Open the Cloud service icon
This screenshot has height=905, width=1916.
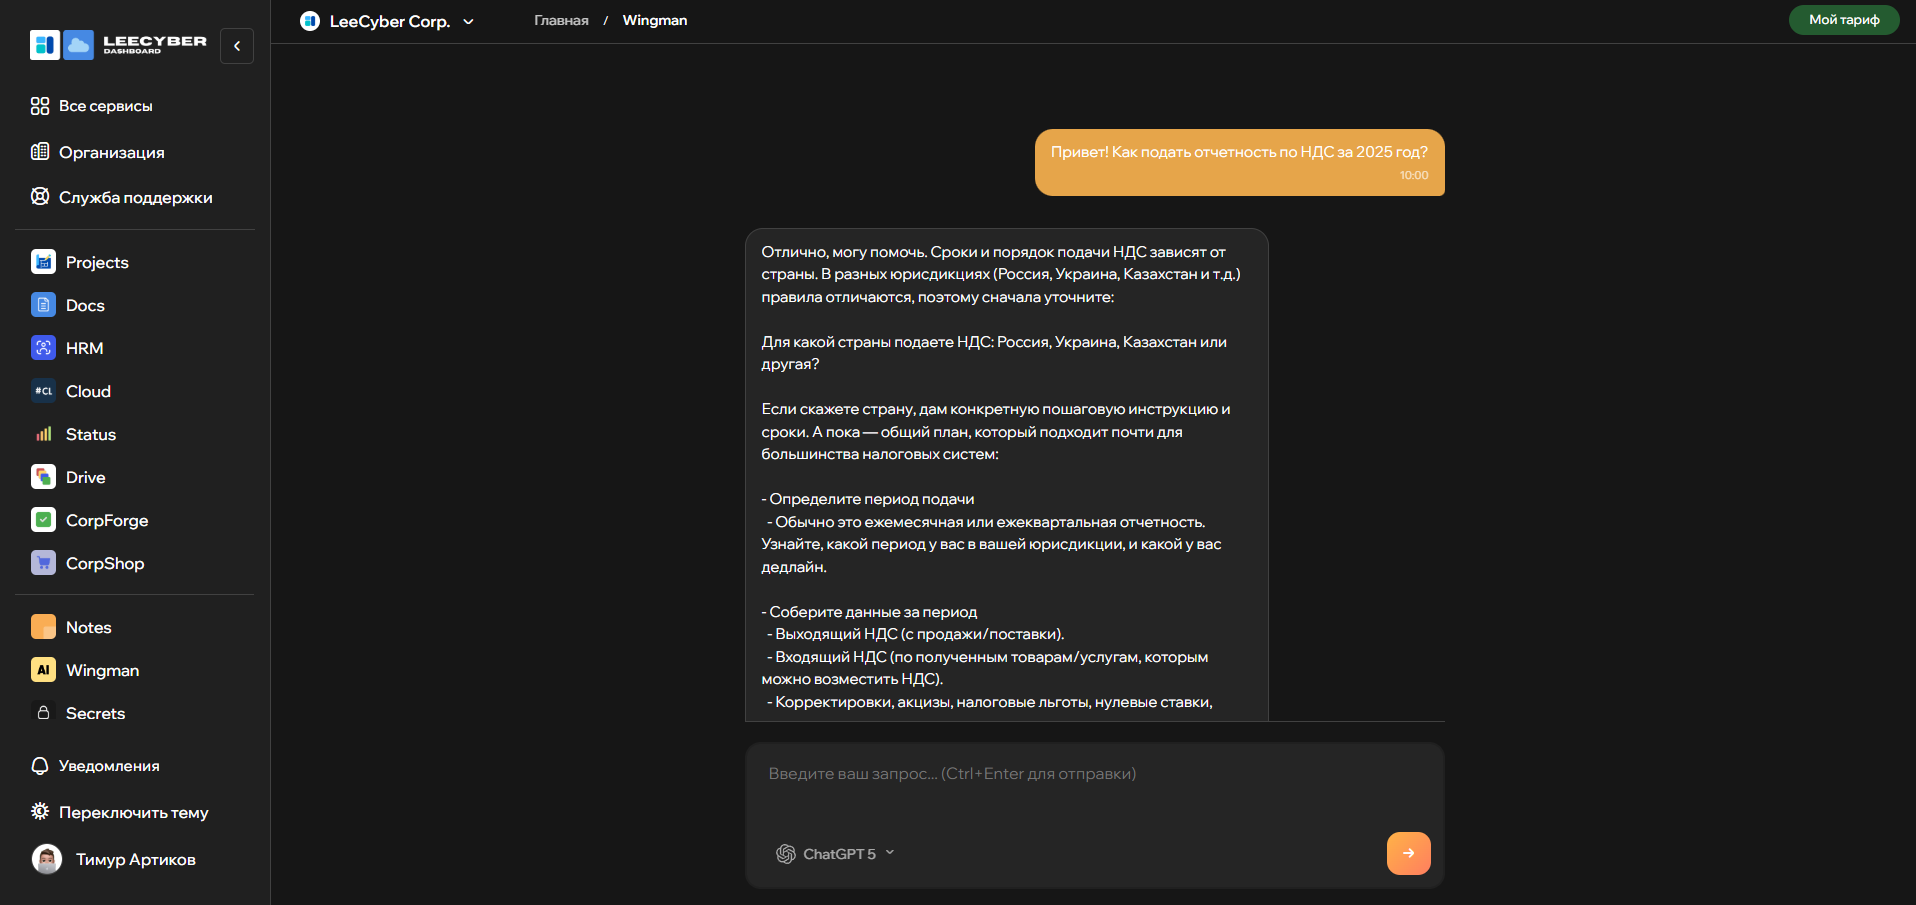tap(43, 391)
